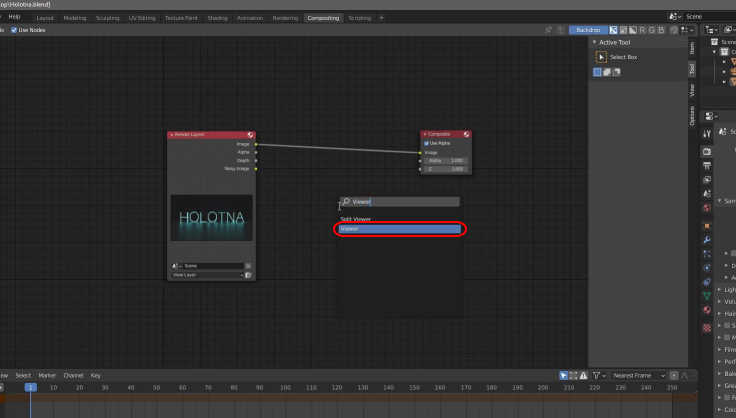
Task: Open the View Layer properties tab
Action: pyautogui.click(x=707, y=180)
